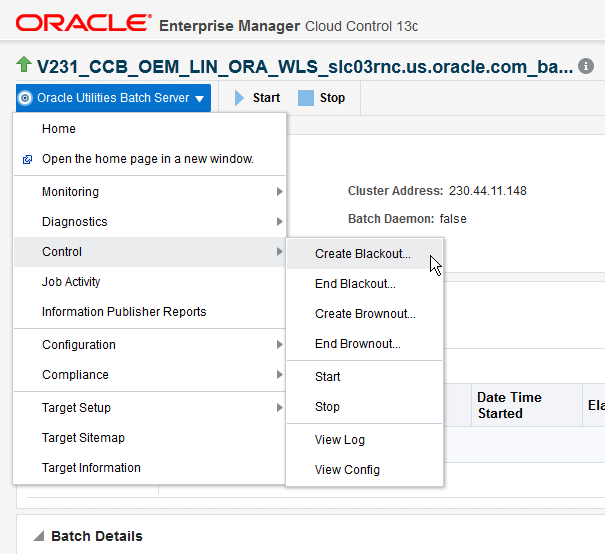Open the target information icon beside the title
The image size is (605, 554).
586,66
